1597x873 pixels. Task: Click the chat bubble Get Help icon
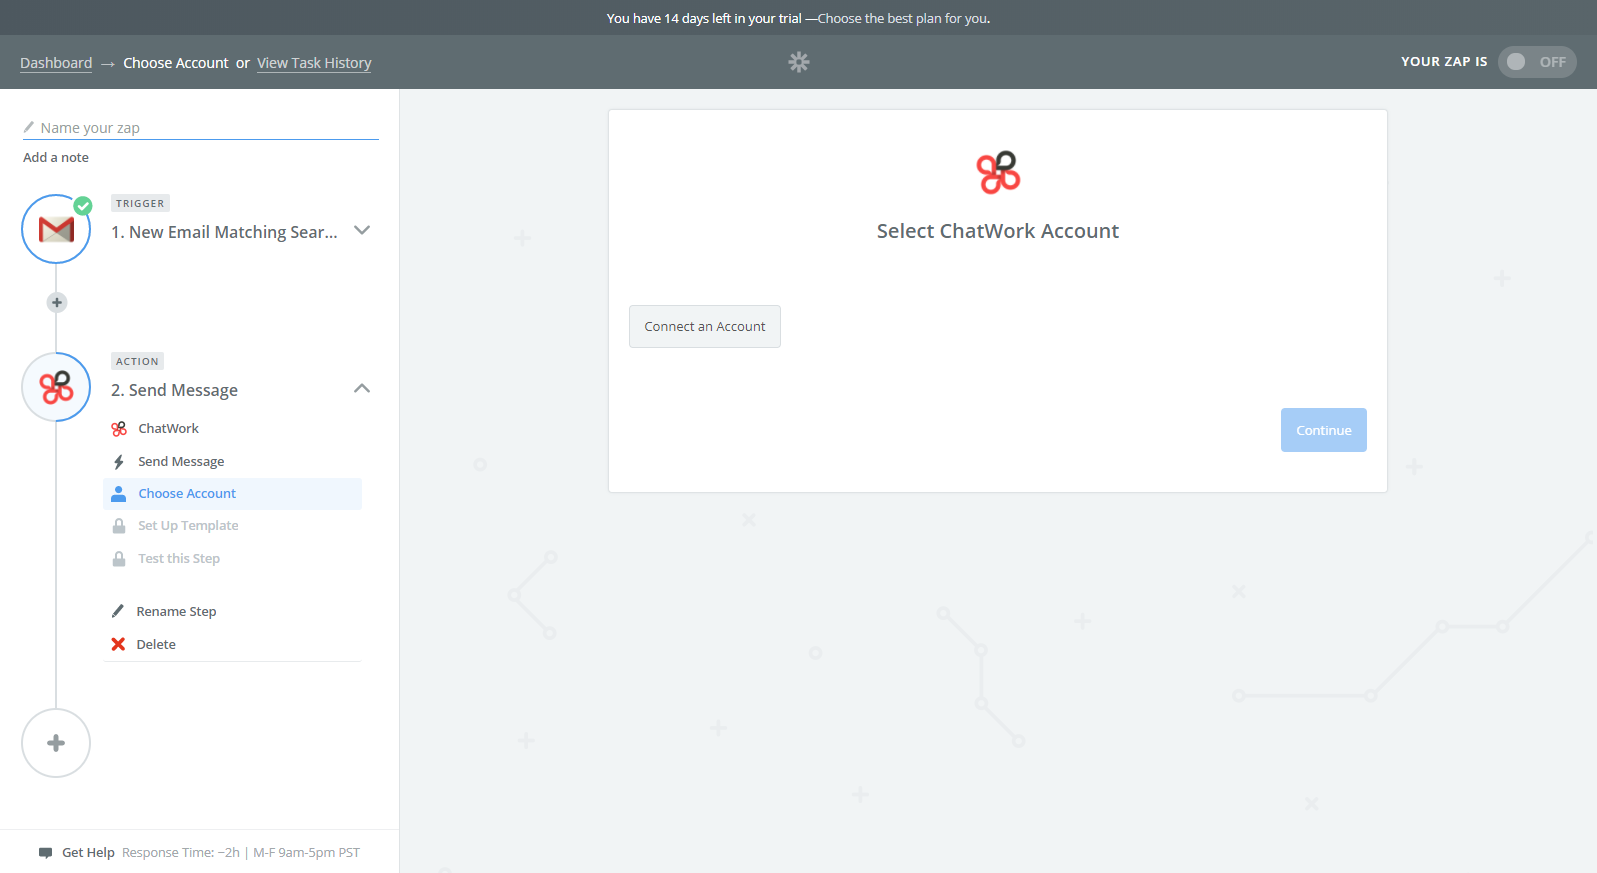(45, 853)
